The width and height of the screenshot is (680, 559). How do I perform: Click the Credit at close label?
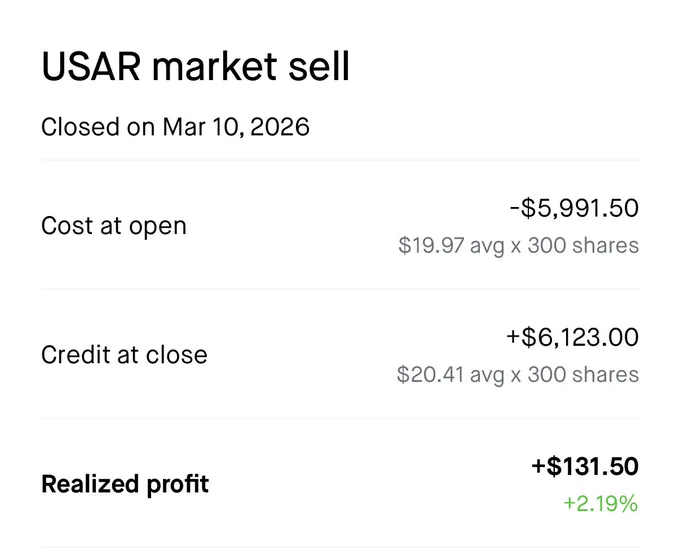point(124,355)
